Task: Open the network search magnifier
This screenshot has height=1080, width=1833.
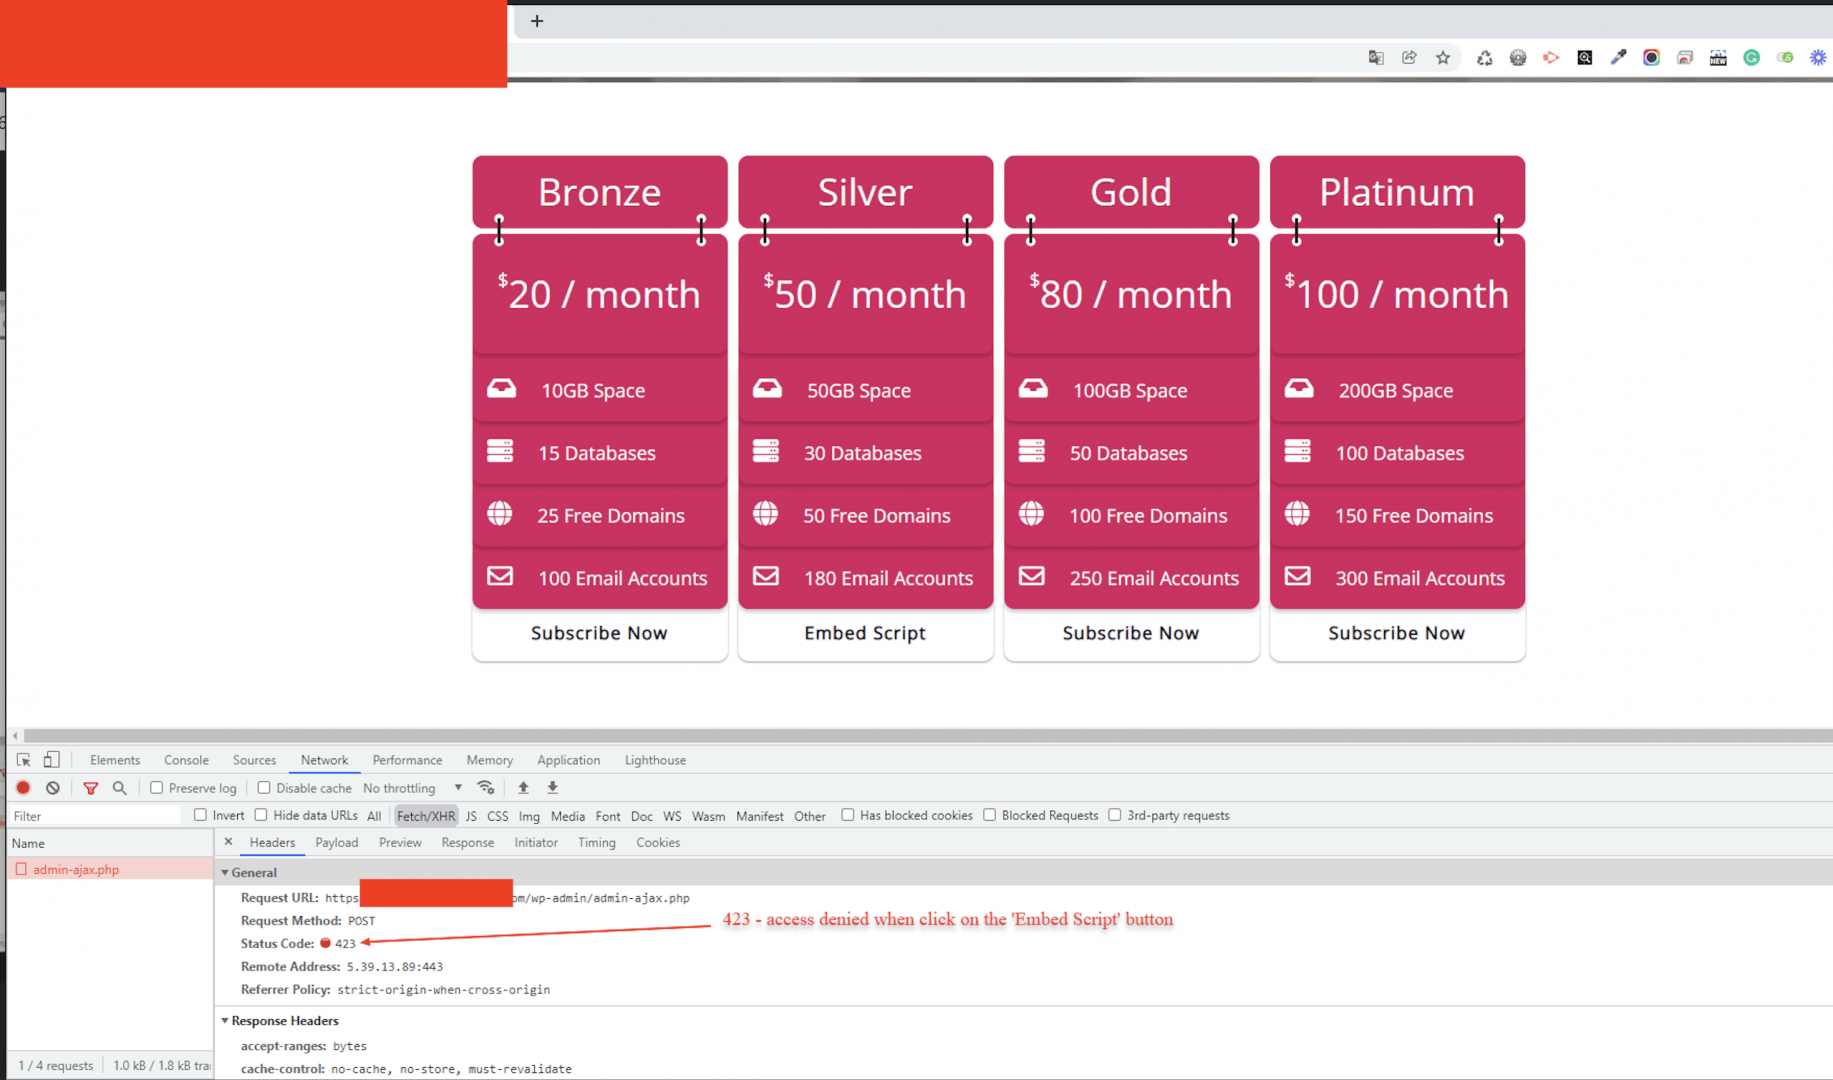Action: pos(120,788)
